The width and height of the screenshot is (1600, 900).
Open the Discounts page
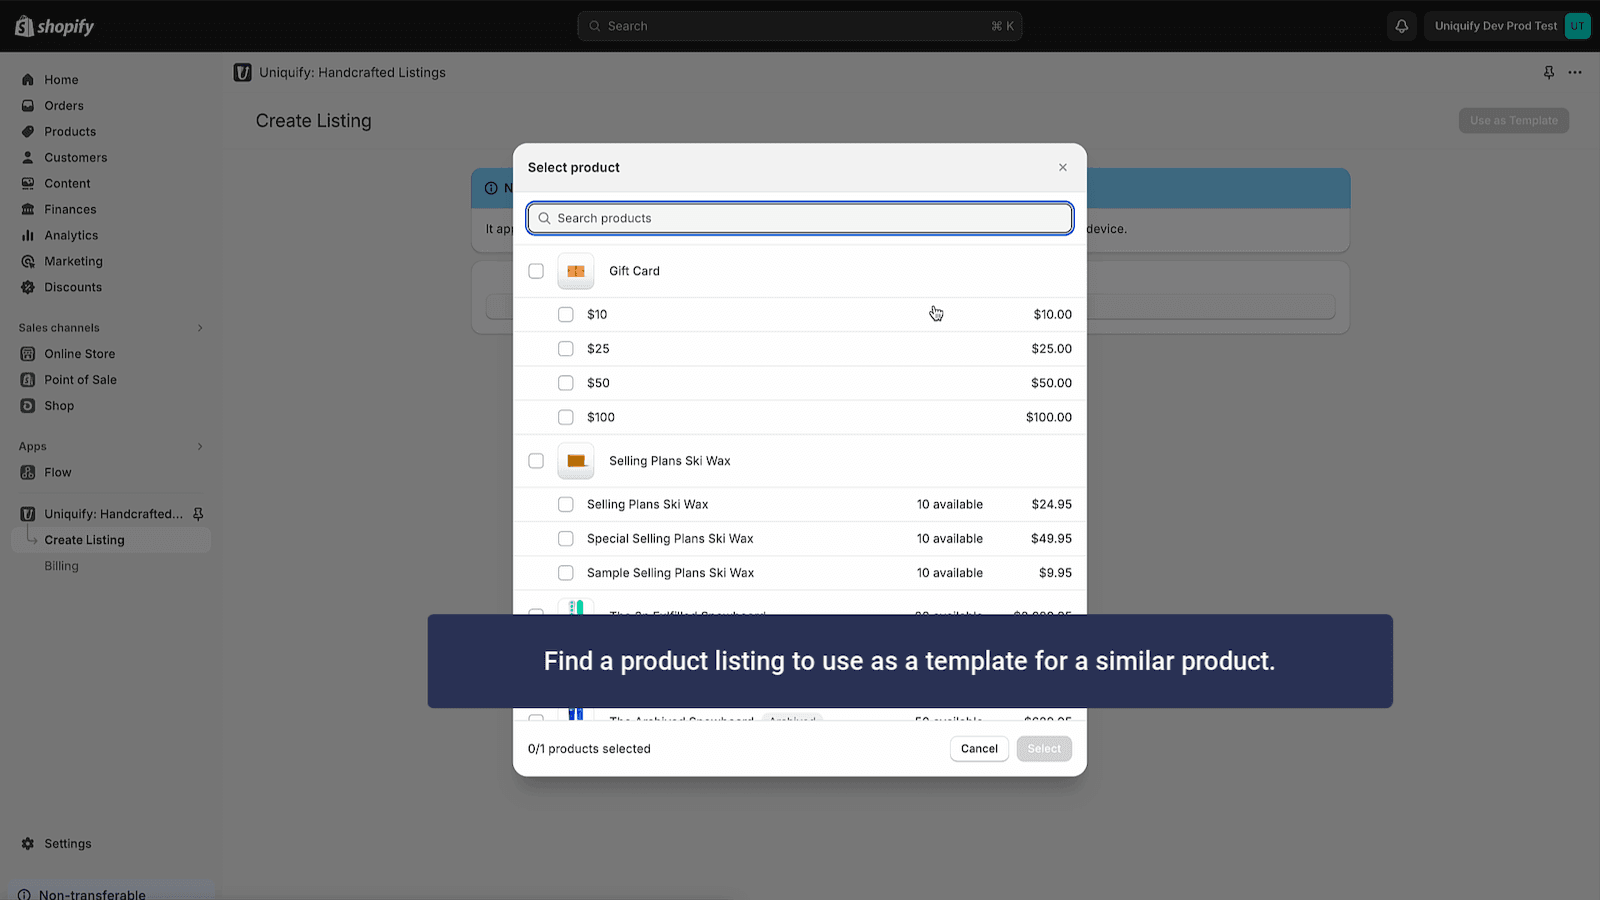71,287
